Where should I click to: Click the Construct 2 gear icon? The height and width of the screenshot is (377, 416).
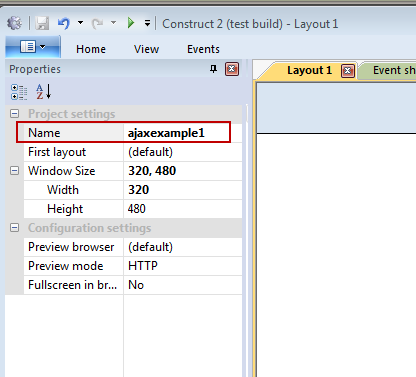point(15,23)
